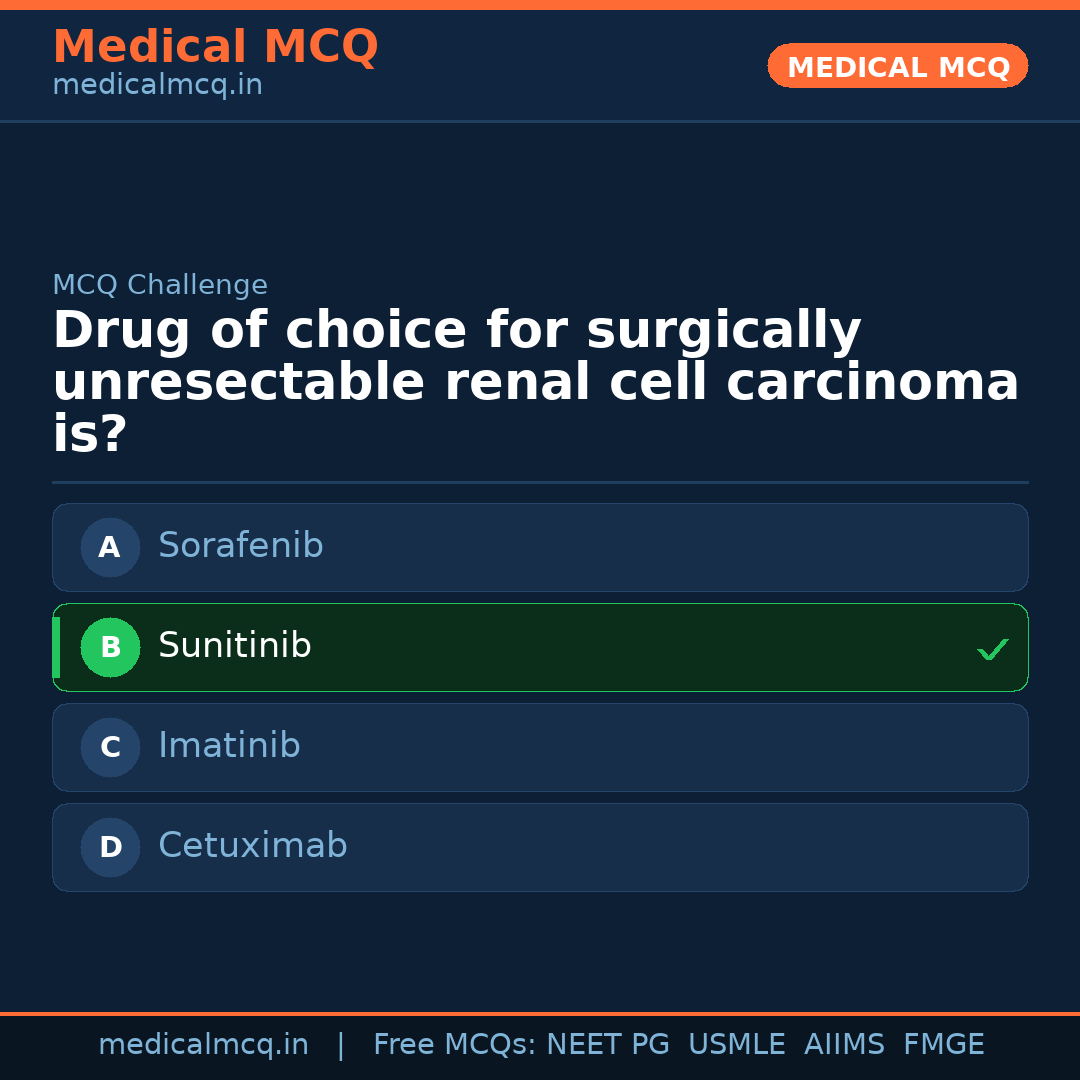Choose the Sorafenib answer text
1080x1080 pixels.
click(241, 546)
